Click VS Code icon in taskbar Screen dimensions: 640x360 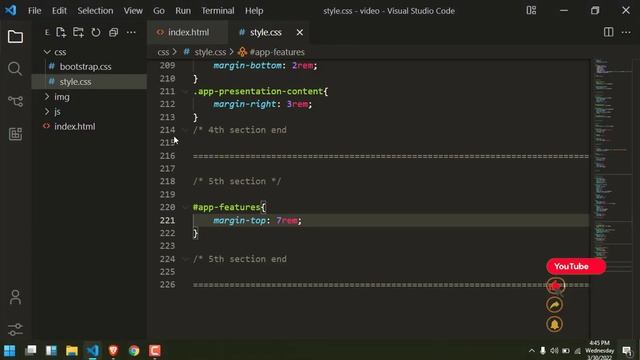pos(93,351)
